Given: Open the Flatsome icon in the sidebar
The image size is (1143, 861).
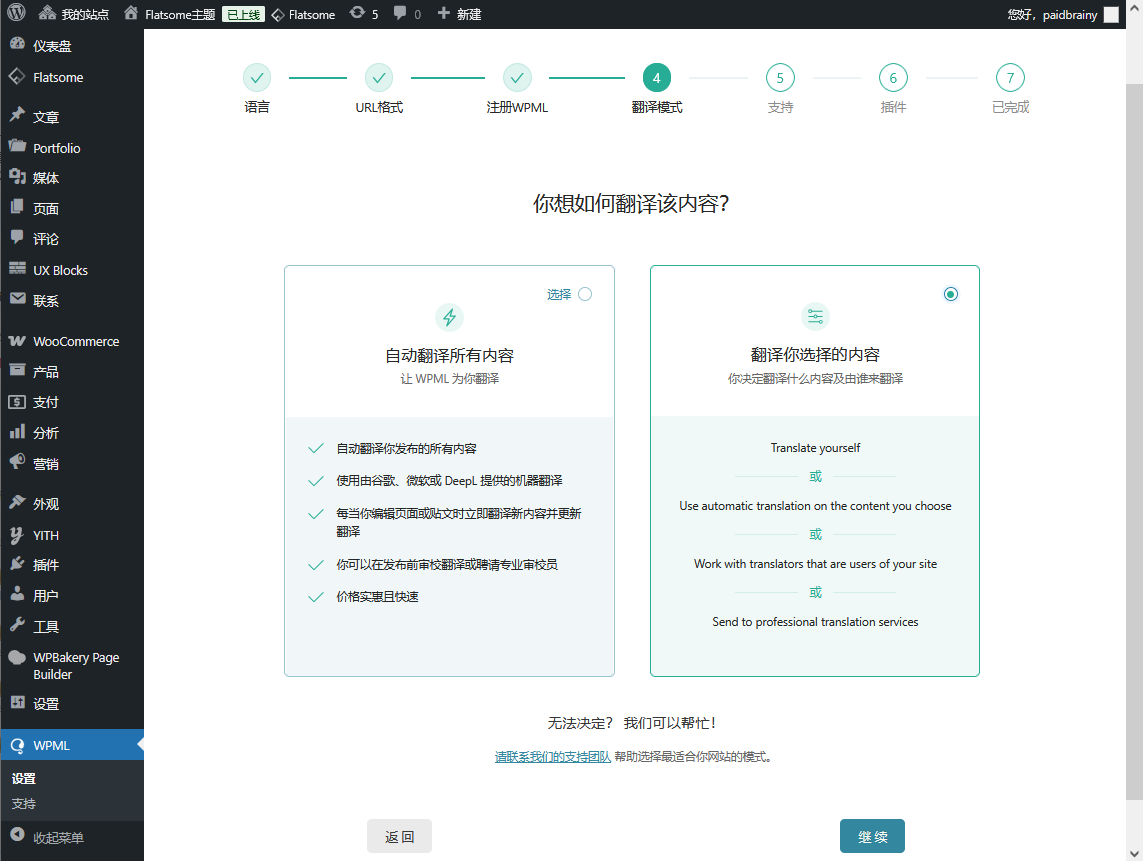Looking at the screenshot, I should pos(17,76).
